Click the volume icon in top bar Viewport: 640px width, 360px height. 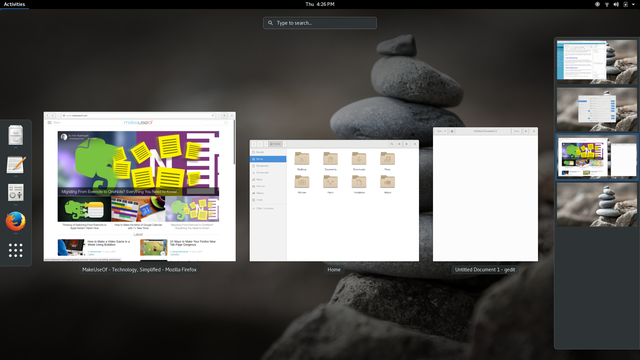pos(616,4)
